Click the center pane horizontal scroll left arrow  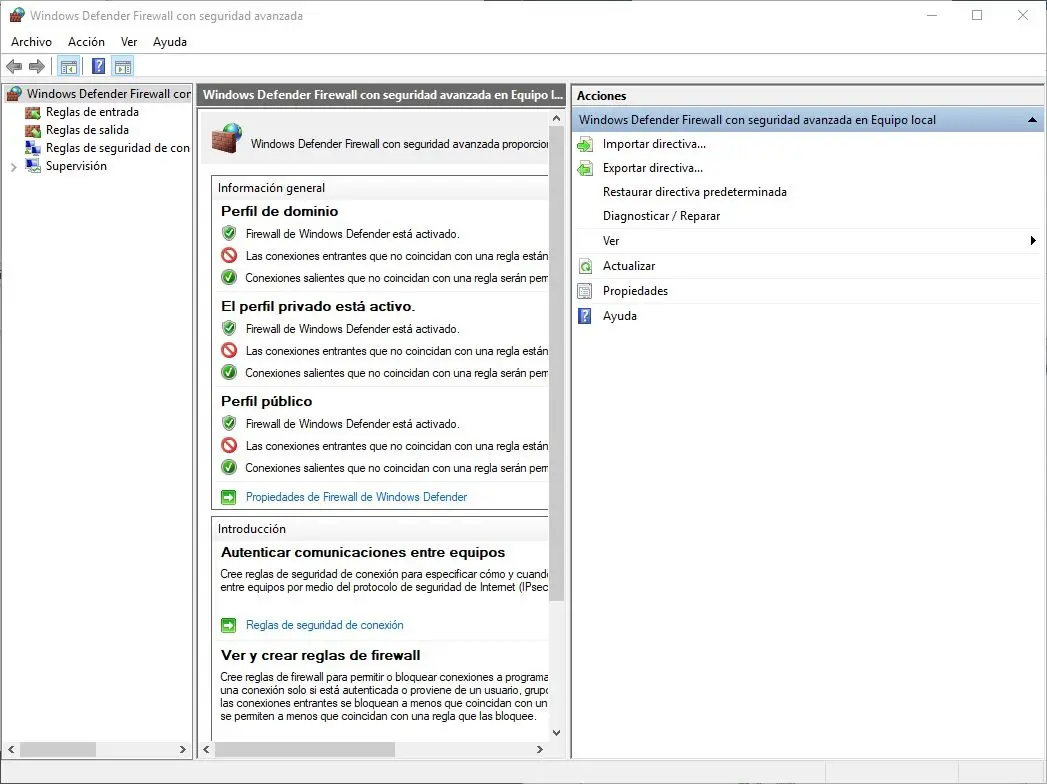click(206, 750)
